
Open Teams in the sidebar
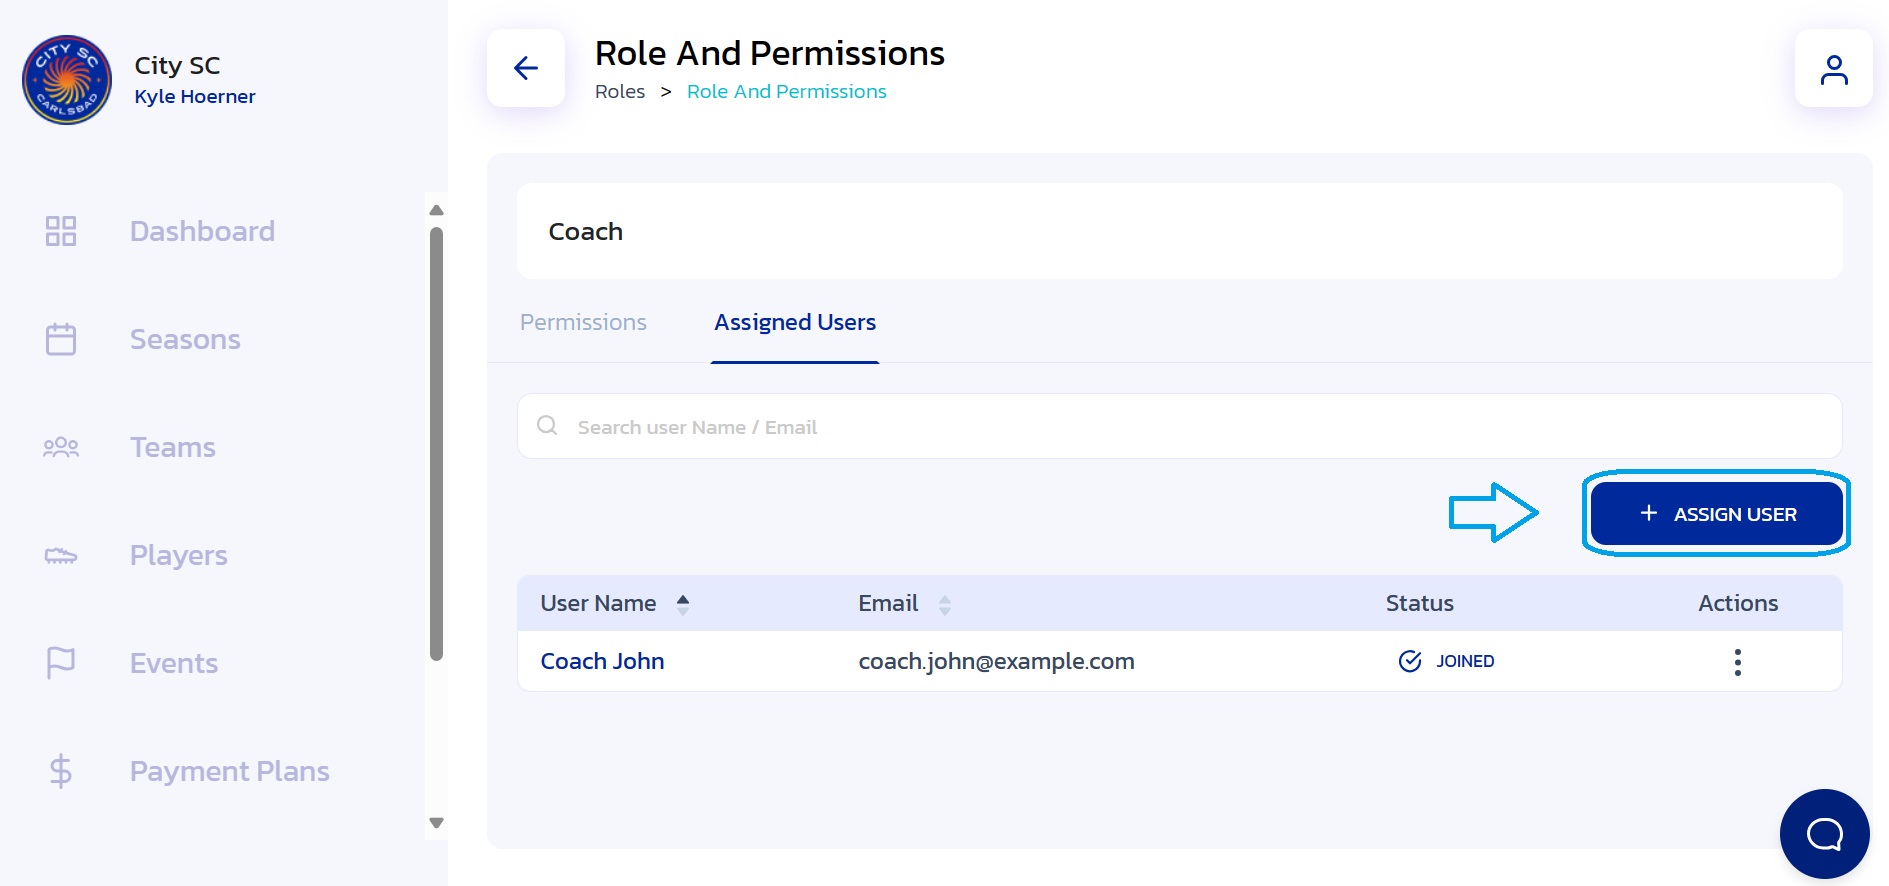coord(173,447)
